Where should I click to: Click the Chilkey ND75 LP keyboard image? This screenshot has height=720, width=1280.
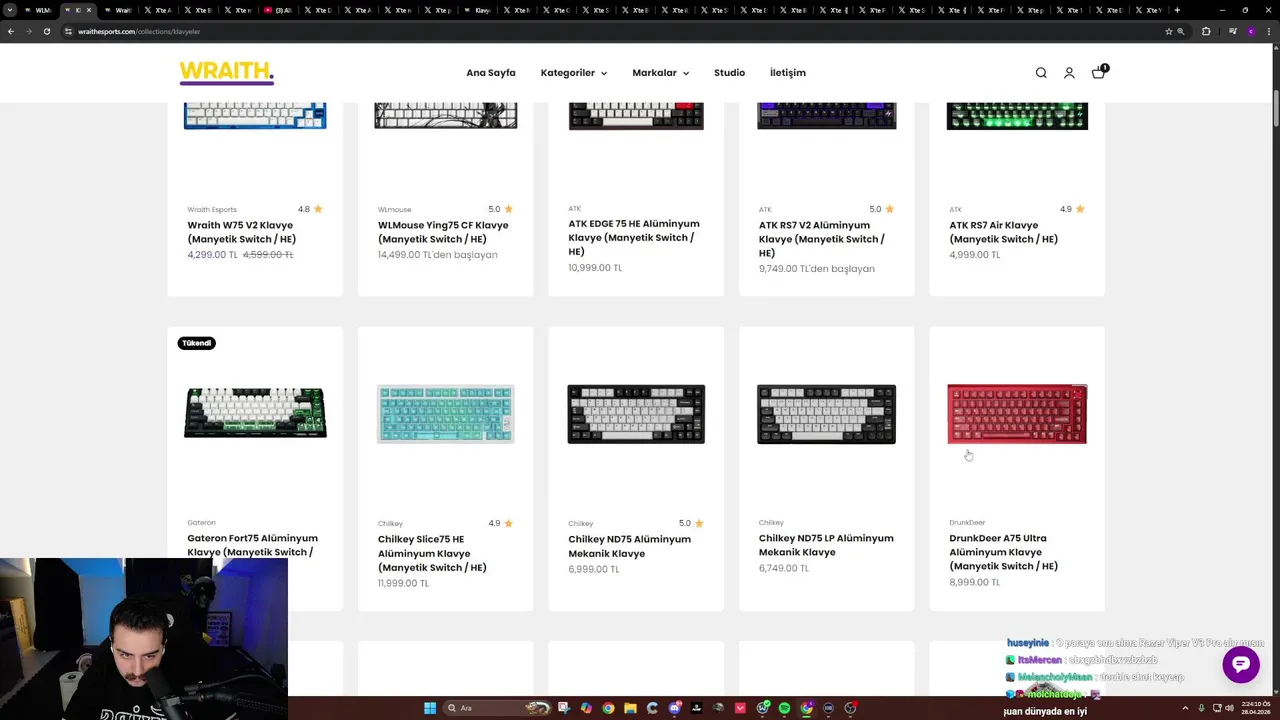pyautogui.click(x=826, y=414)
